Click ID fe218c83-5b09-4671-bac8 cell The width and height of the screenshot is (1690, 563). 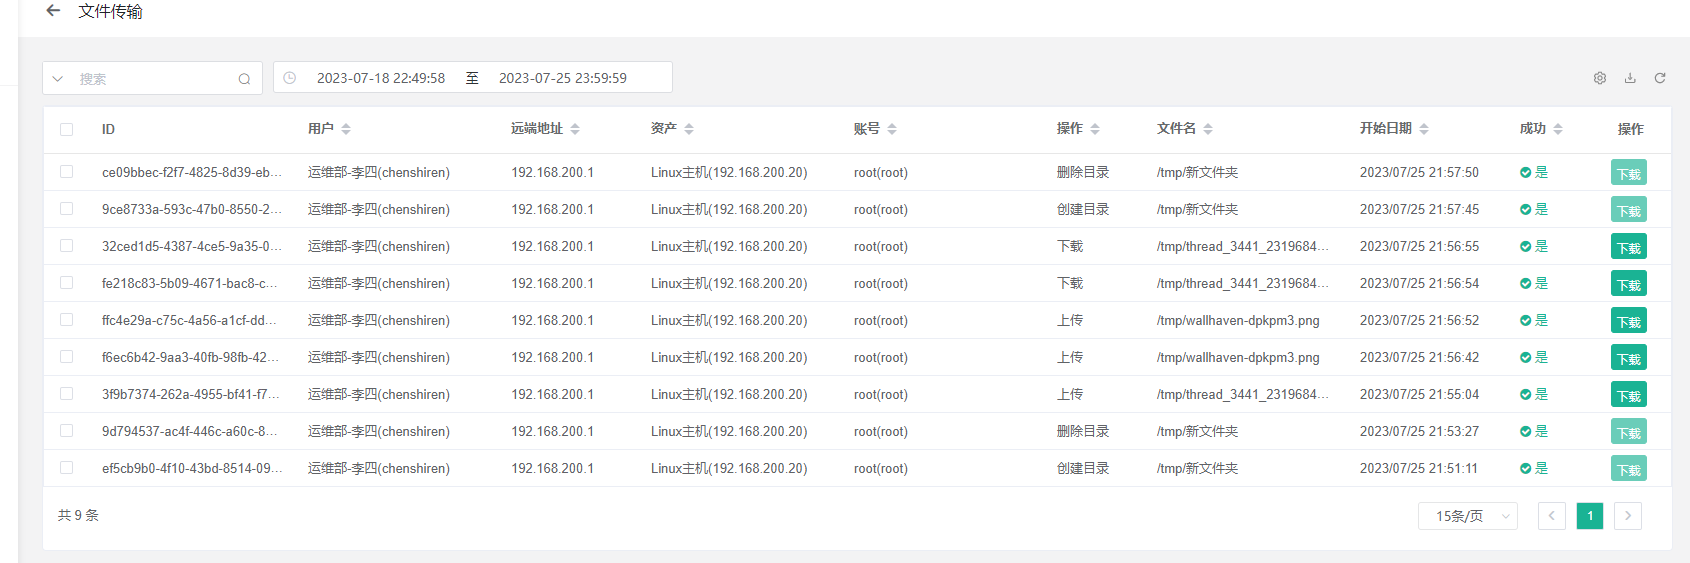[x=190, y=283]
